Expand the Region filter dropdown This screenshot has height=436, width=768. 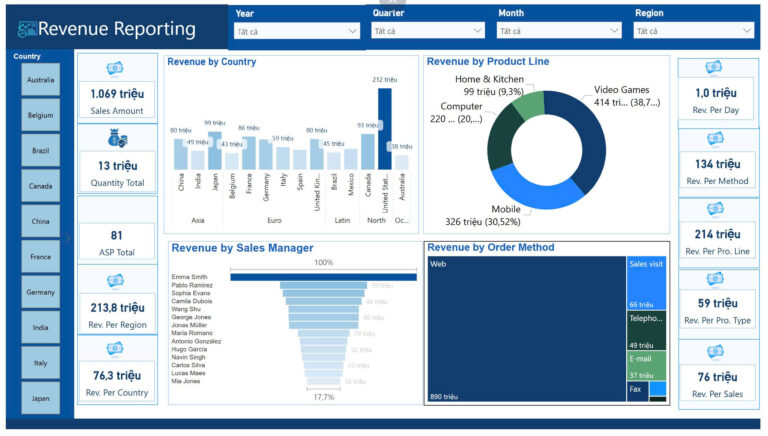pos(694,31)
